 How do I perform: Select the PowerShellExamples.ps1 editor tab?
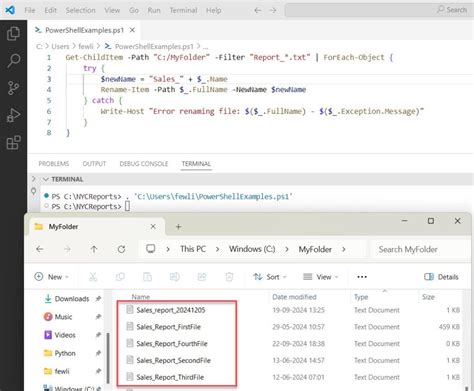[85, 30]
